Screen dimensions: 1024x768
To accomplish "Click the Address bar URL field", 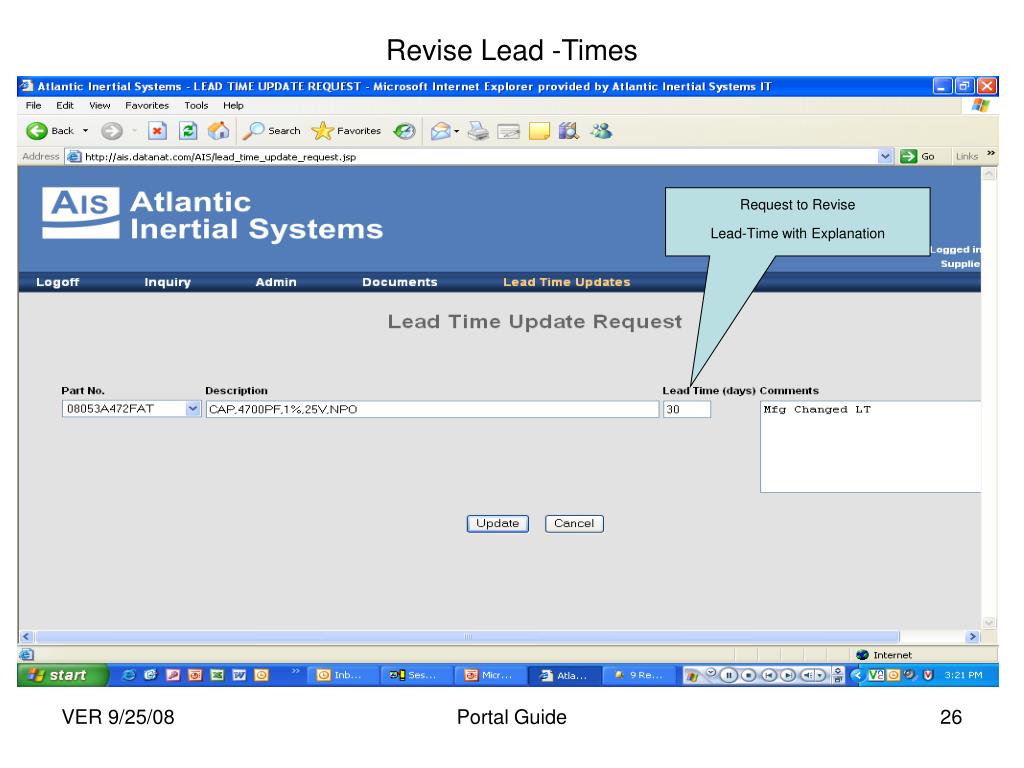I will tap(481, 157).
